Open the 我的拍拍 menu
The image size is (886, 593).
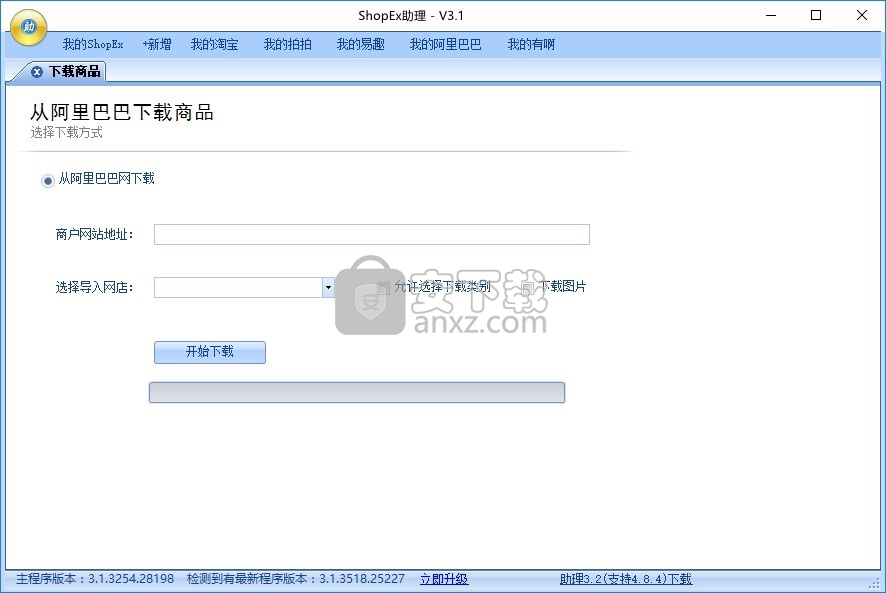click(287, 44)
